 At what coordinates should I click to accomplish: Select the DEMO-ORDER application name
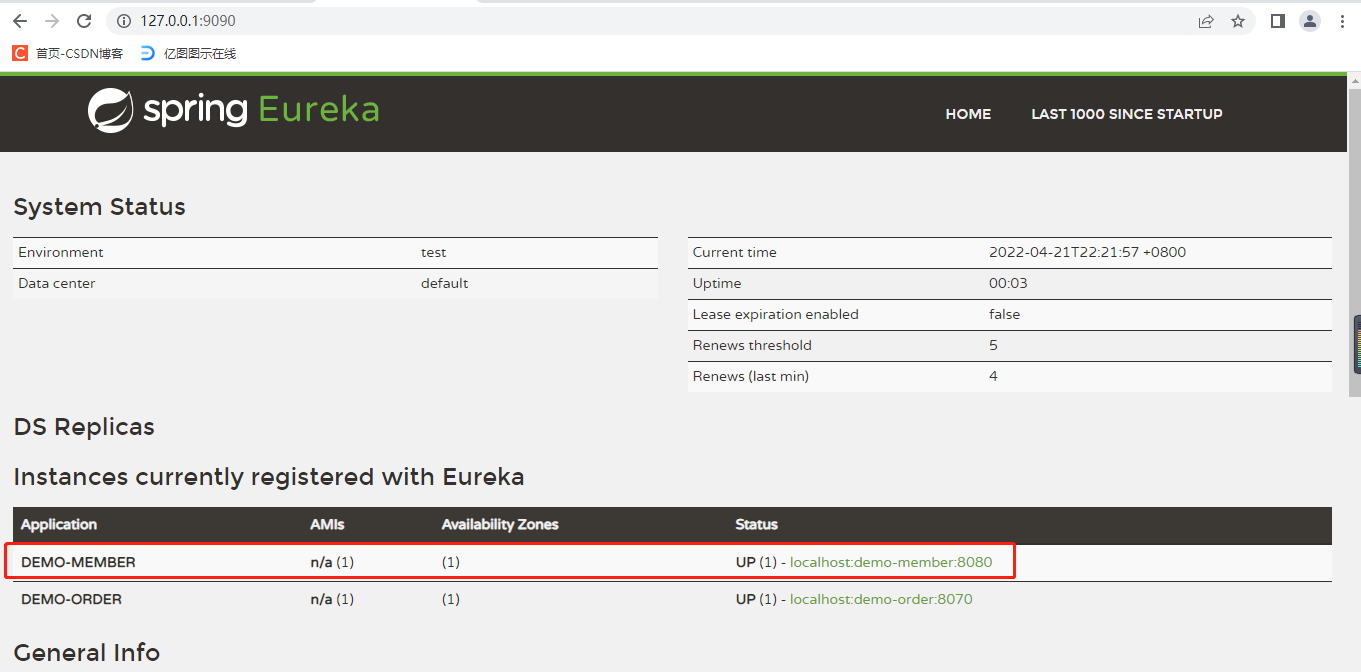(x=71, y=599)
